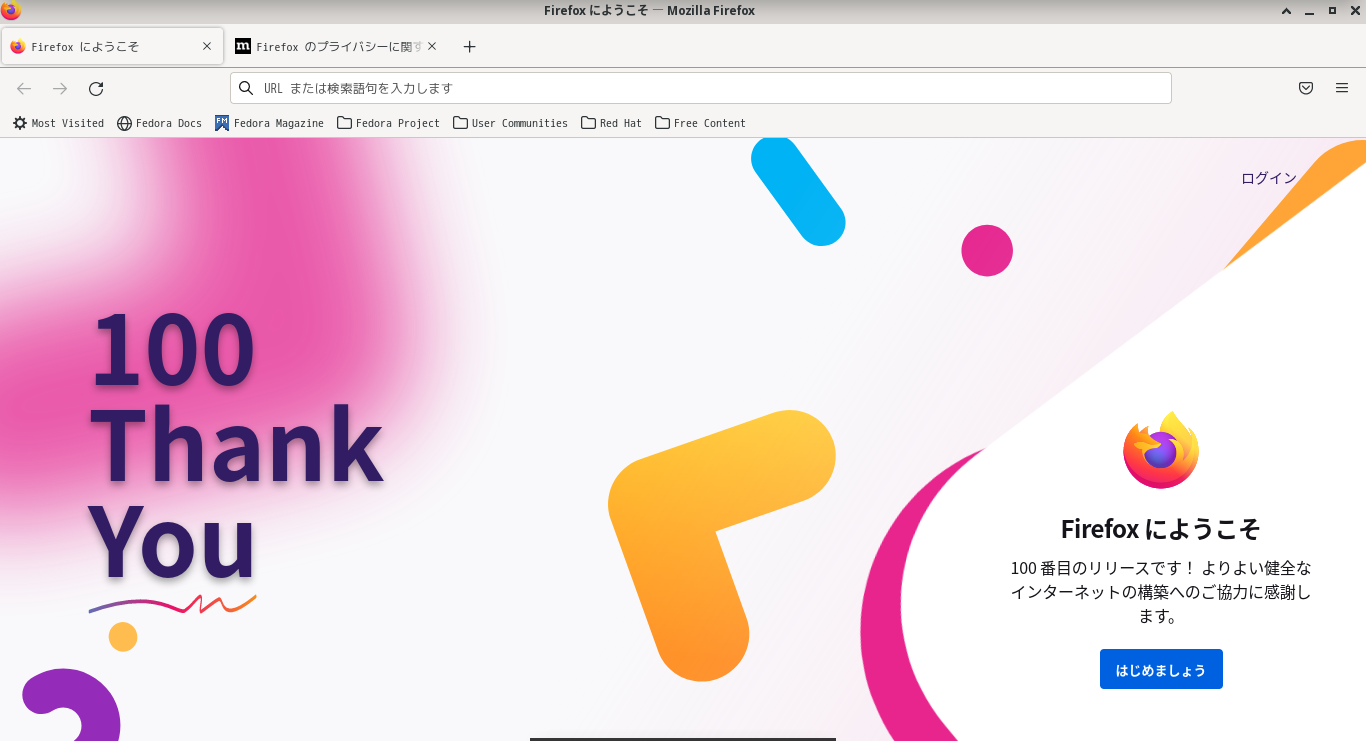Image resolution: width=1366 pixels, height=741 pixels.
Task: Switch to the "Firefox にようこそ" tab
Action: 112,46
